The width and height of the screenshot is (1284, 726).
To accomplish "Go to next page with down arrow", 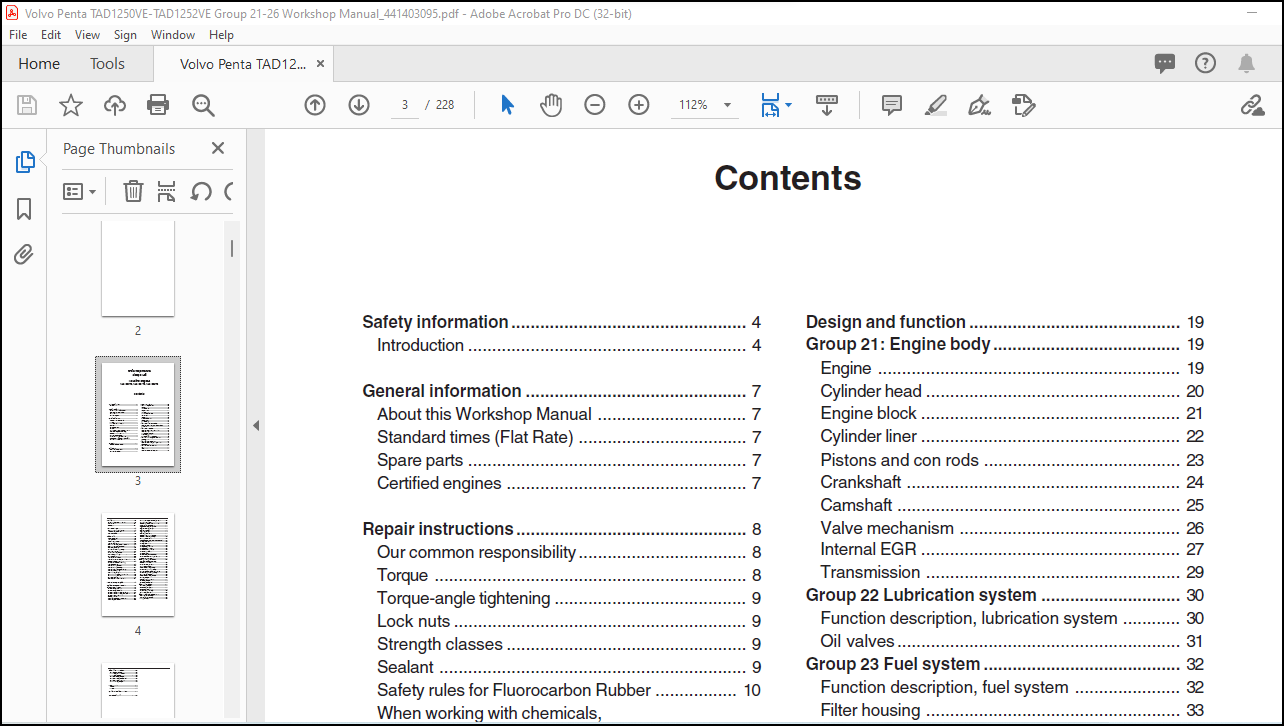I will [x=359, y=105].
